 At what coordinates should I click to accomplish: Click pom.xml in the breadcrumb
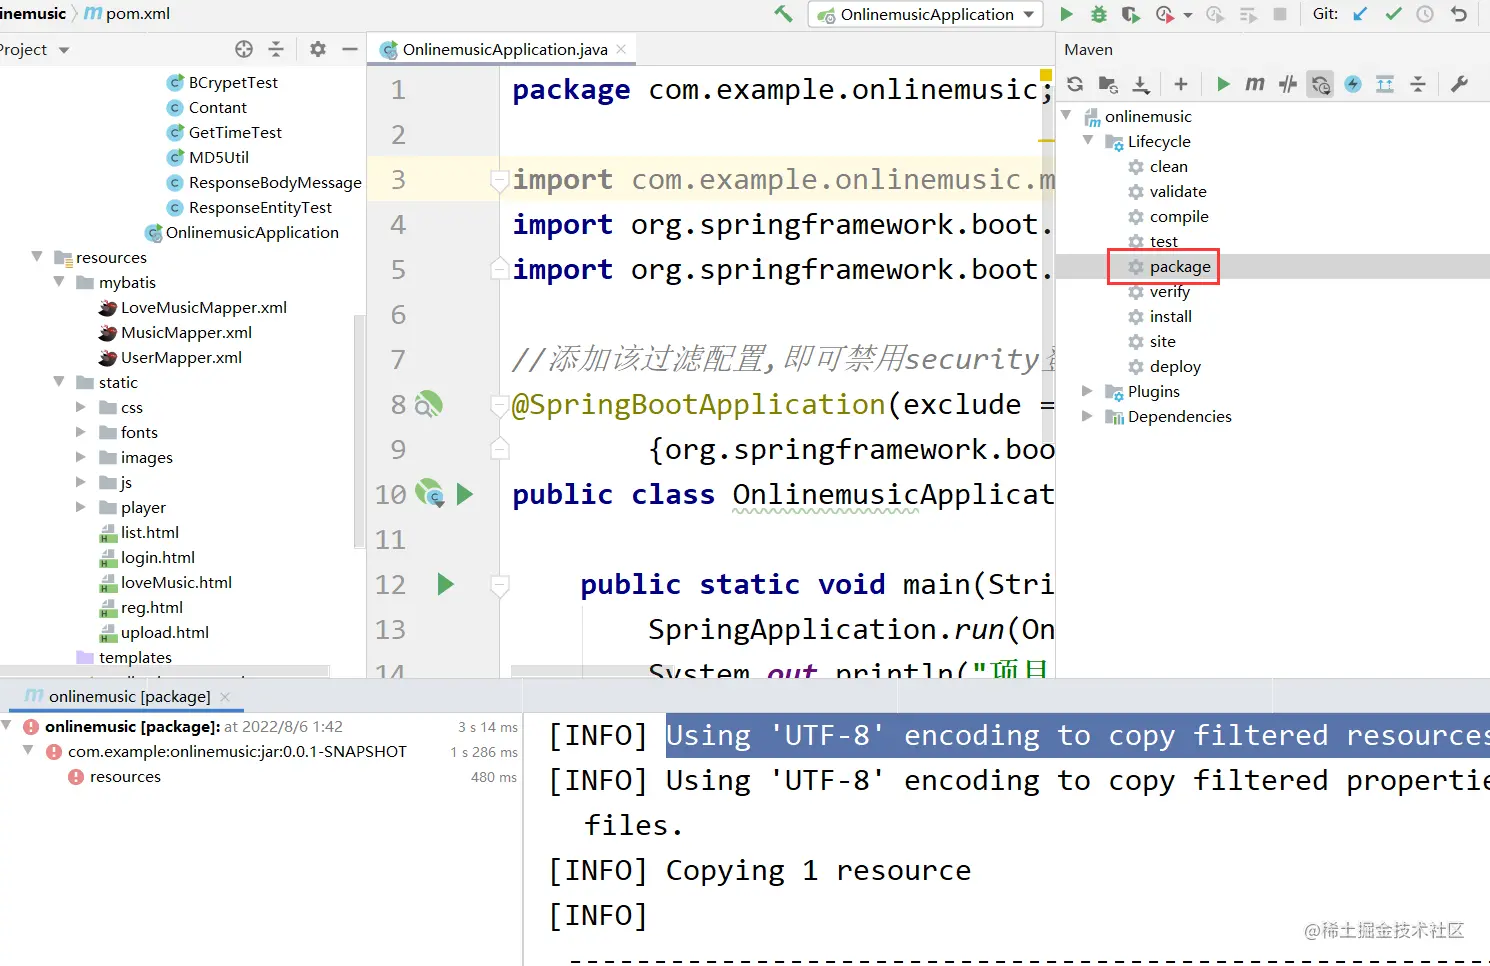pyautogui.click(x=127, y=14)
